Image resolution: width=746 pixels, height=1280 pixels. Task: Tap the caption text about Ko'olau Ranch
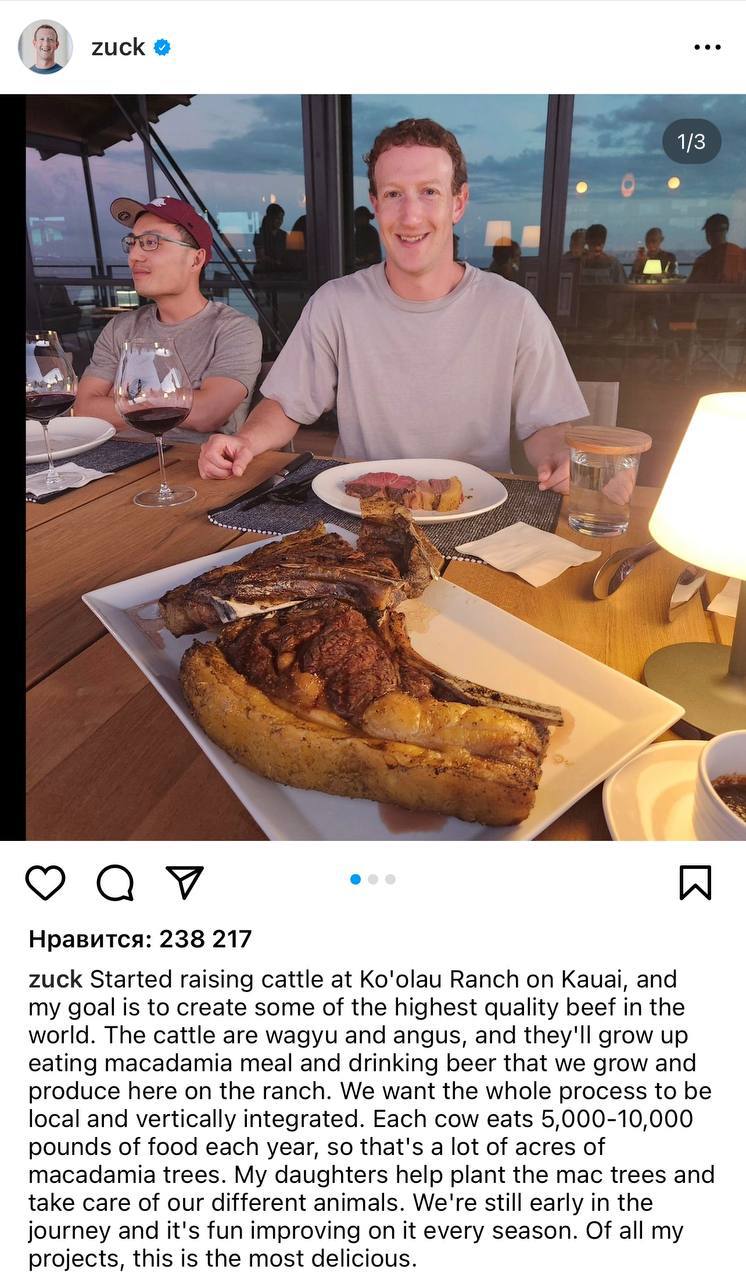tap(371, 1119)
